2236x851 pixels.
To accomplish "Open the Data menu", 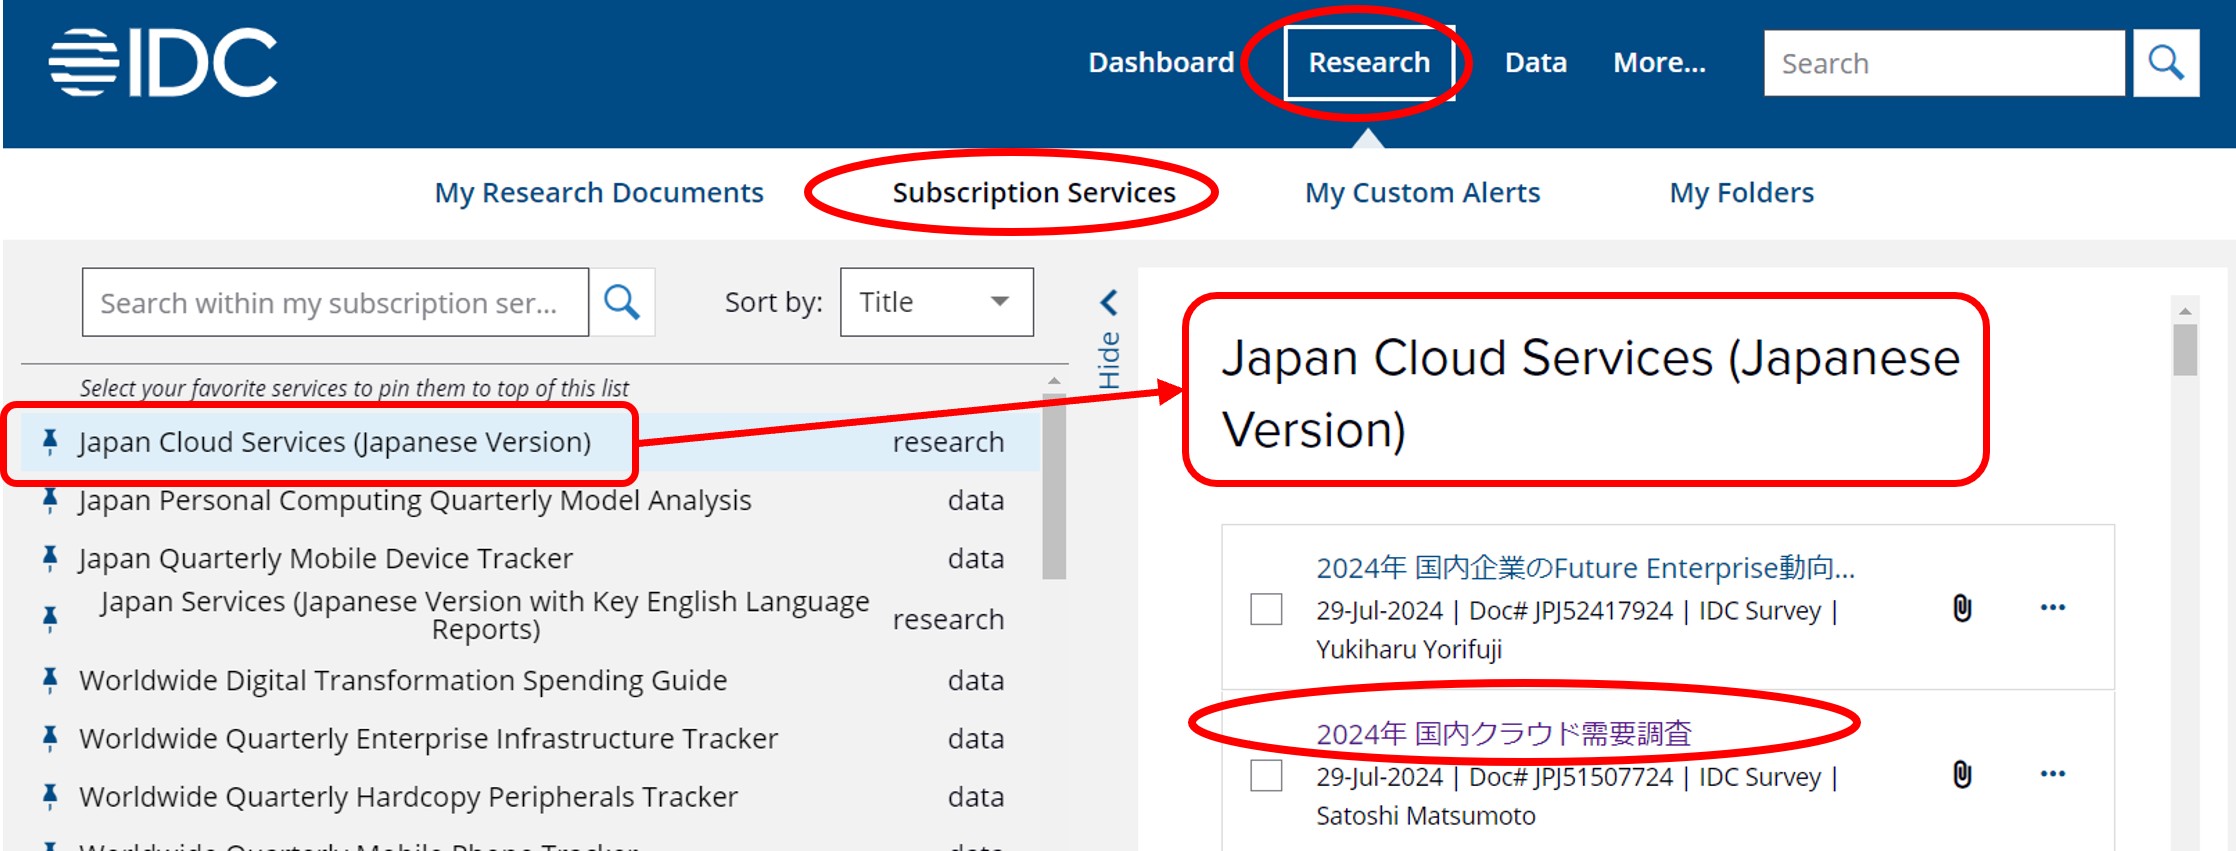I will 1536,63.
